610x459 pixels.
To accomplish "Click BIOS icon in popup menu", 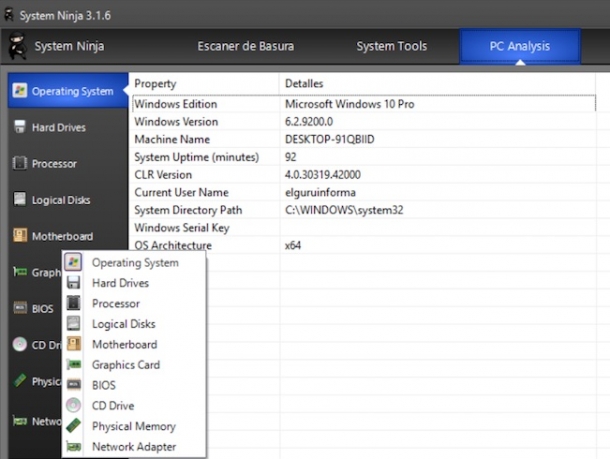I will [74, 385].
